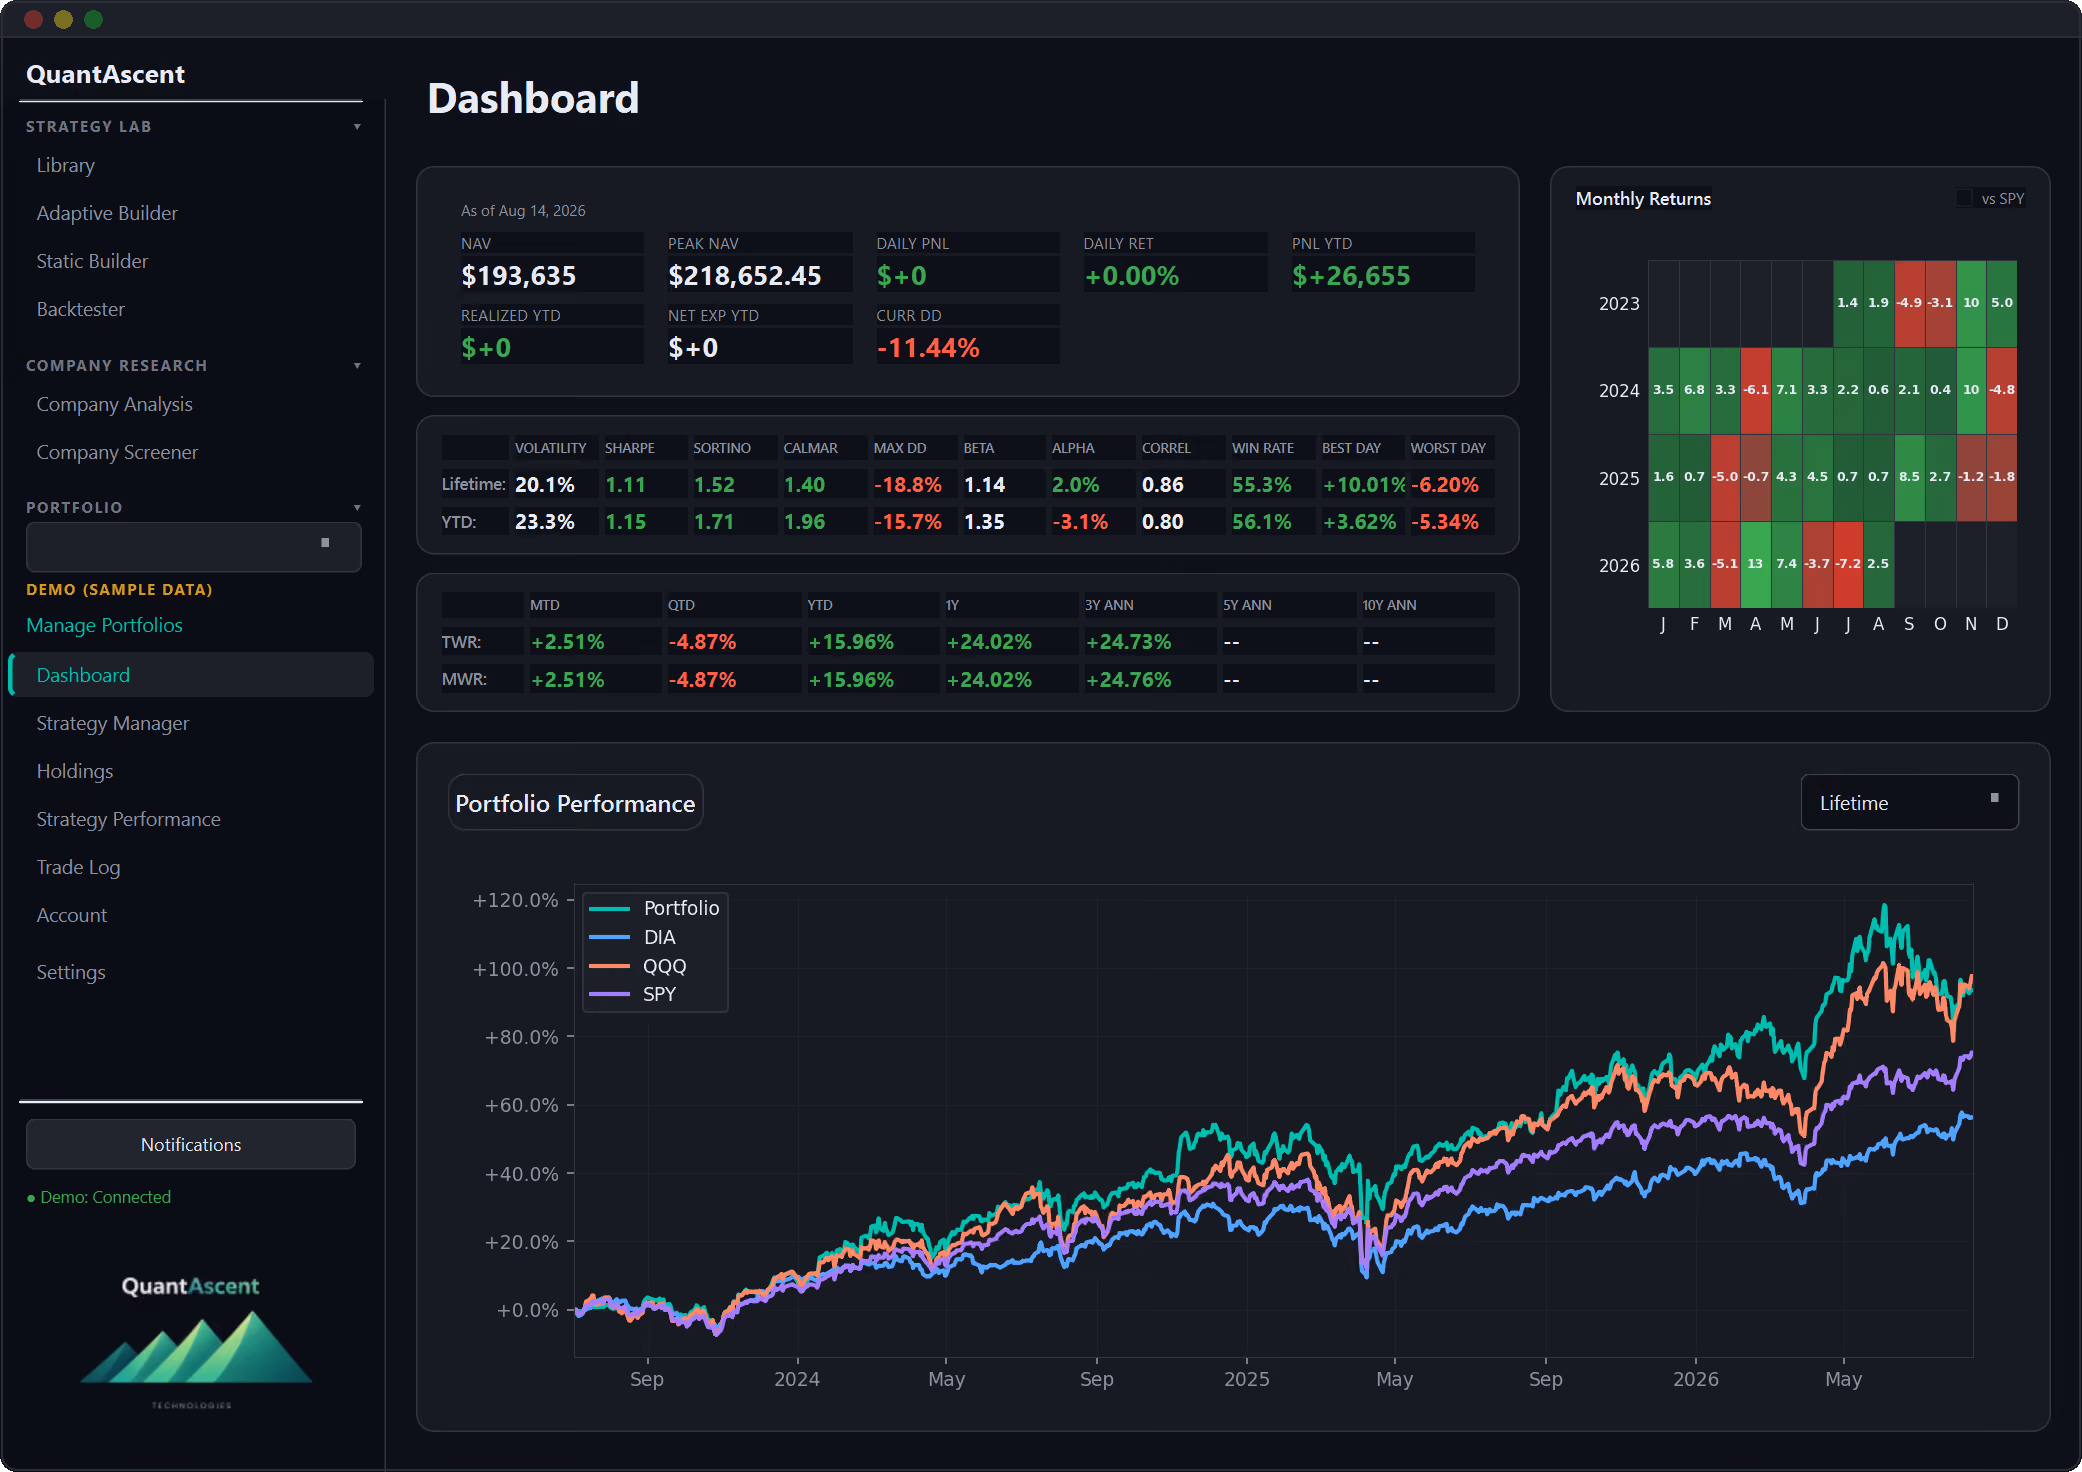Collapse the Portfolio section arrow
This screenshot has height=1472, width=2082.
point(357,508)
